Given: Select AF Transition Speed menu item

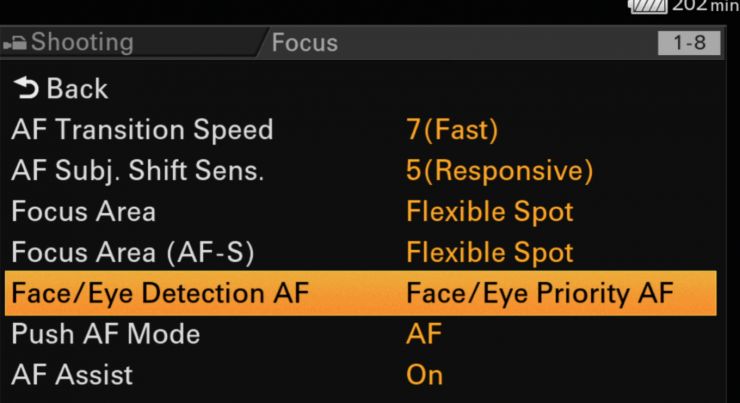Looking at the screenshot, I should pyautogui.click(x=142, y=130).
